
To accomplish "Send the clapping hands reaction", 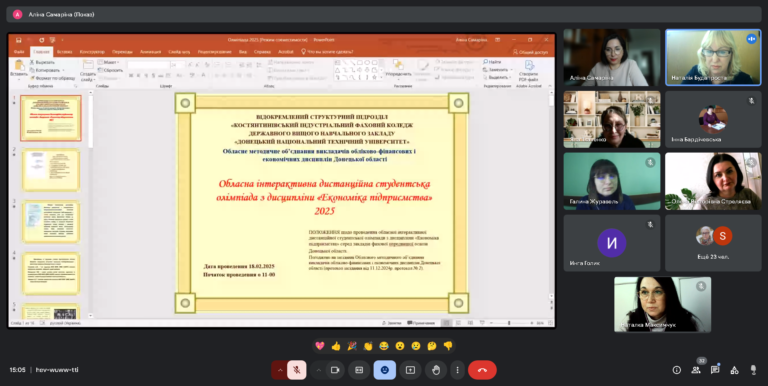I will (x=368, y=346).
